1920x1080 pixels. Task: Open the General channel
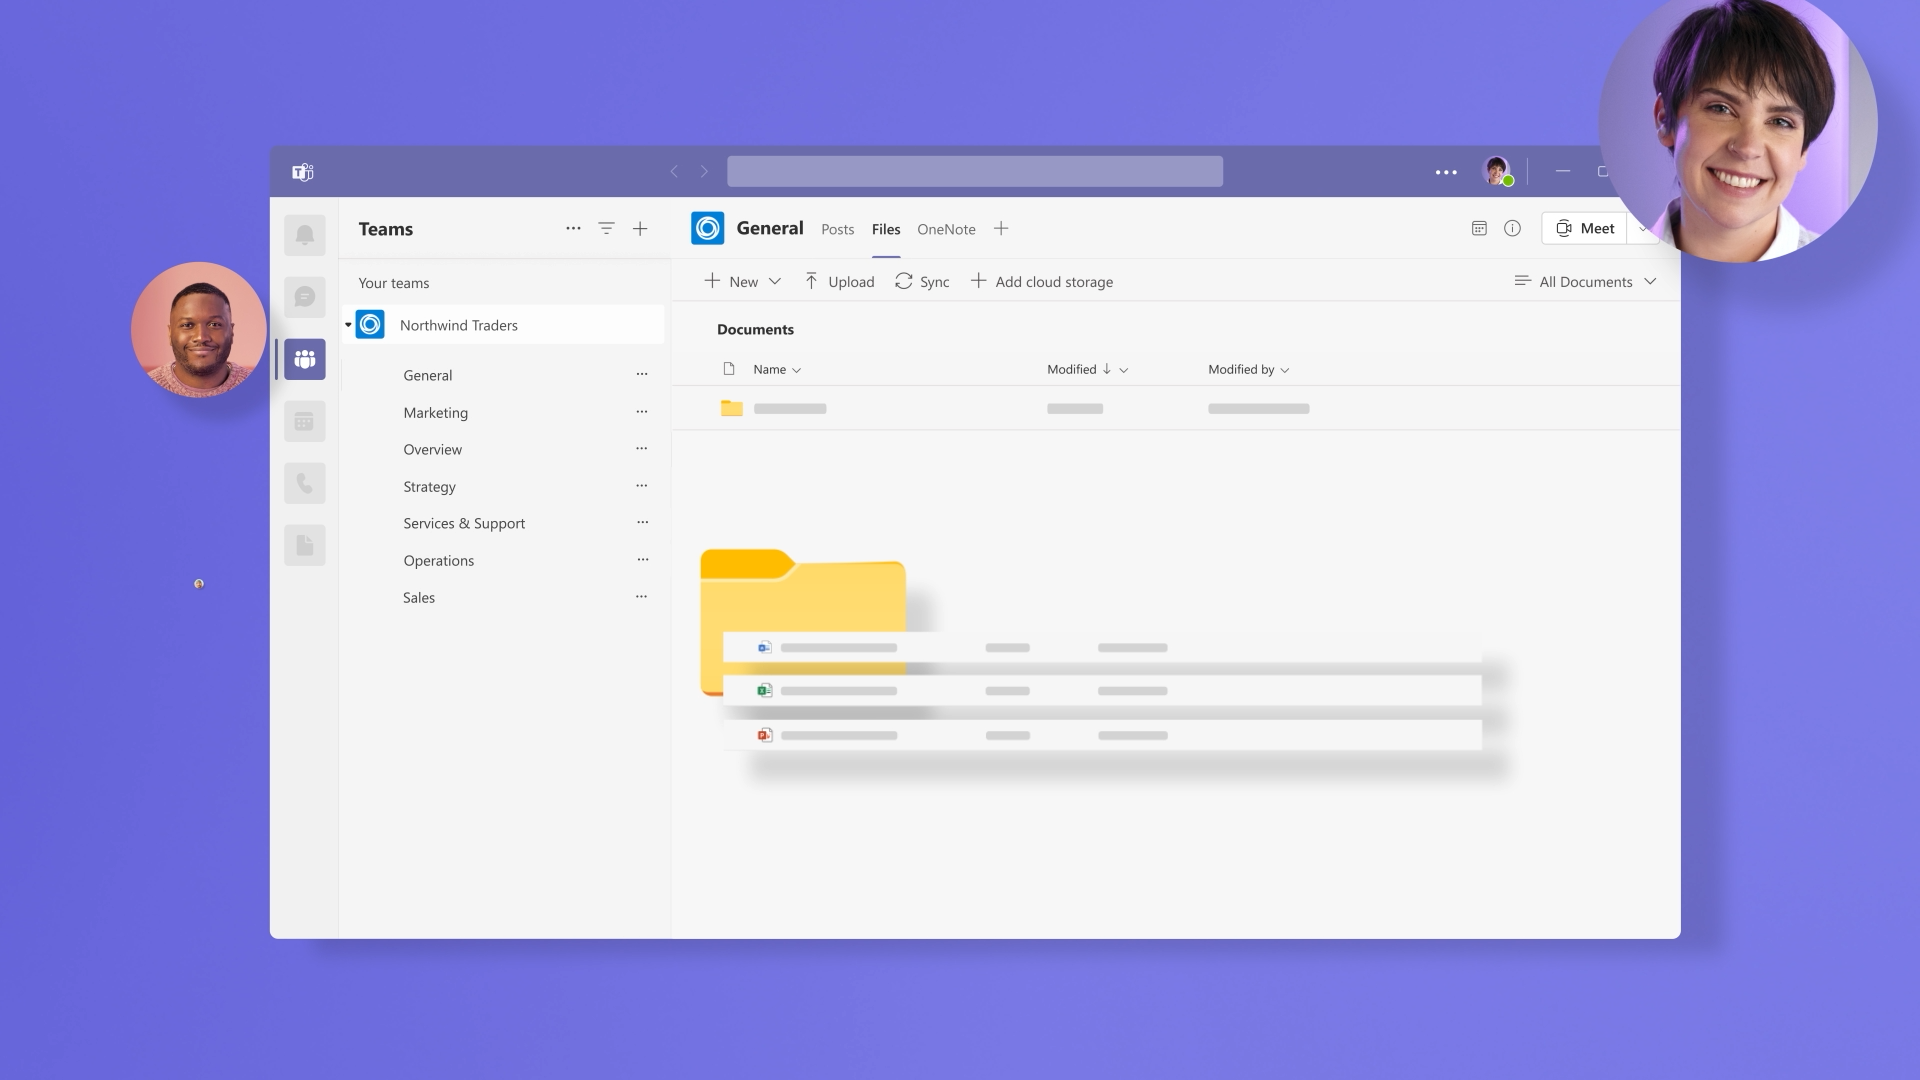coord(428,375)
